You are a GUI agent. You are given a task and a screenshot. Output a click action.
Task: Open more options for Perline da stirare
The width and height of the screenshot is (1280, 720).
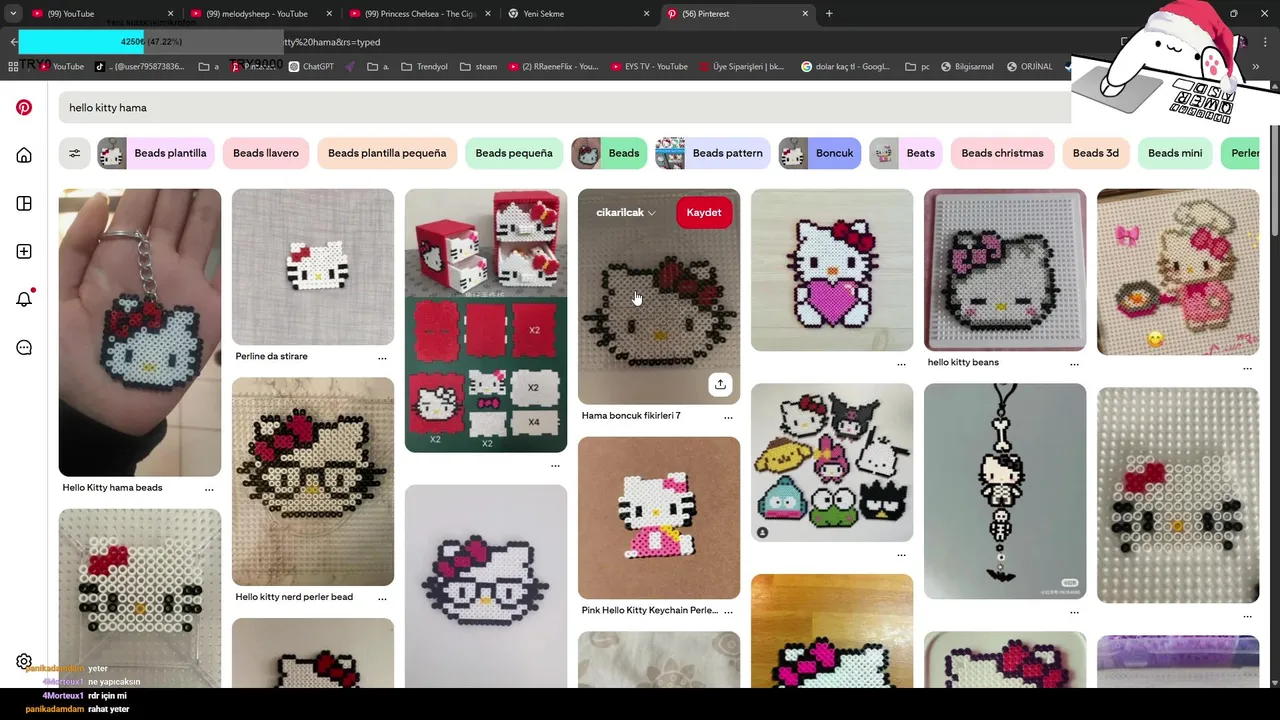pos(382,357)
